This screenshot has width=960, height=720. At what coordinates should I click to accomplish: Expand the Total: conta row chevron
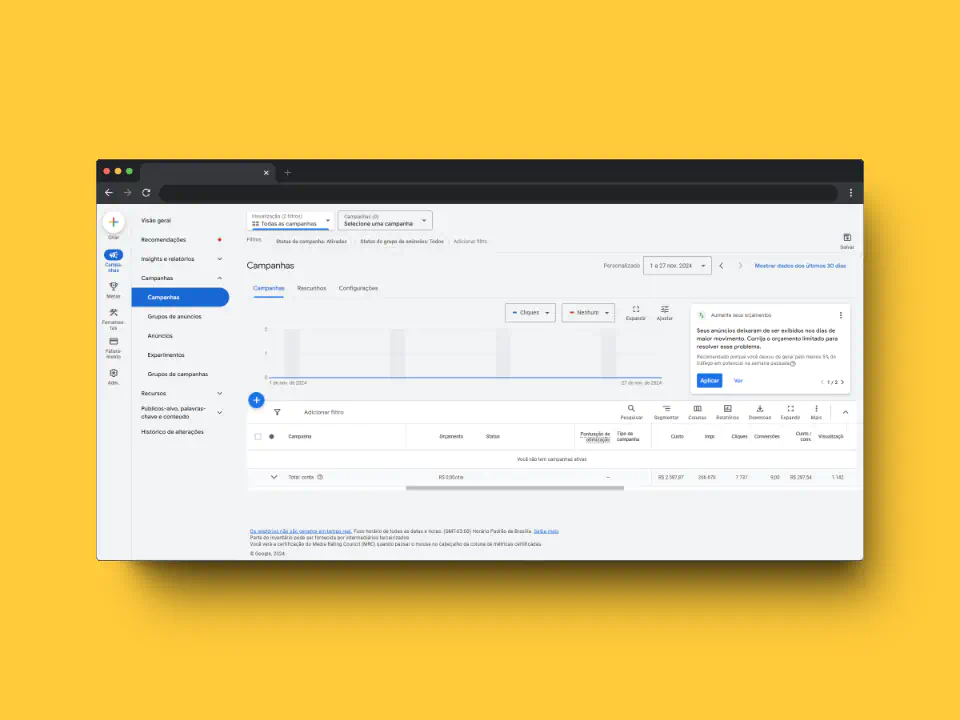[x=274, y=477]
